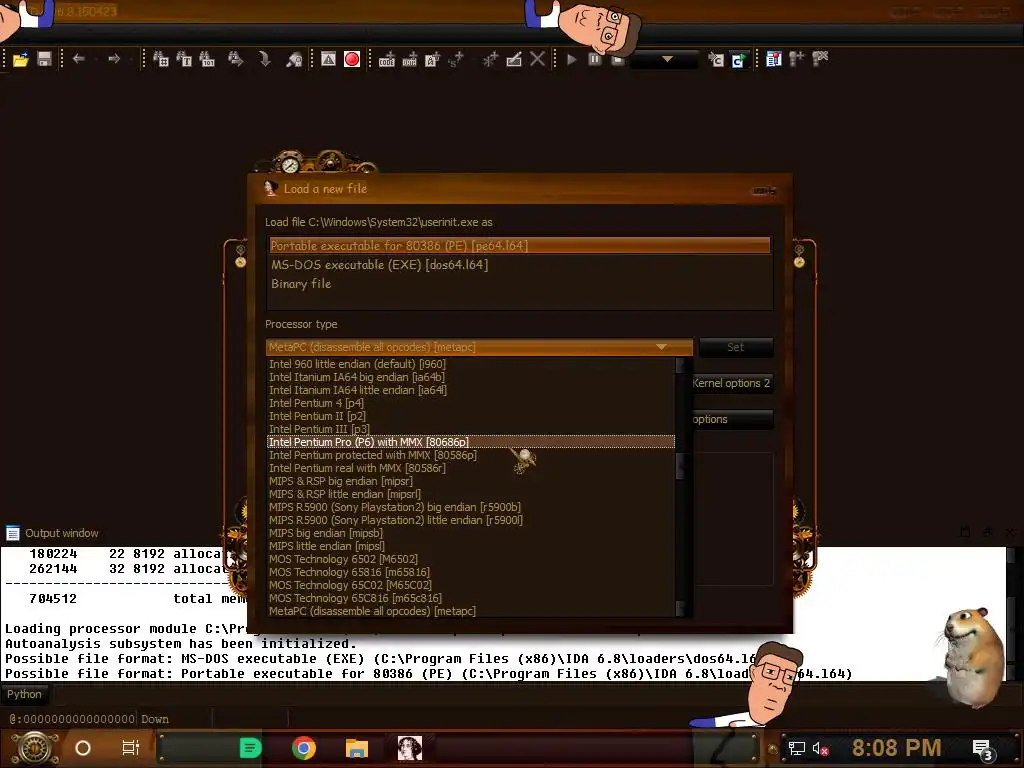Open Google Chrome from the taskbar

tap(304, 748)
